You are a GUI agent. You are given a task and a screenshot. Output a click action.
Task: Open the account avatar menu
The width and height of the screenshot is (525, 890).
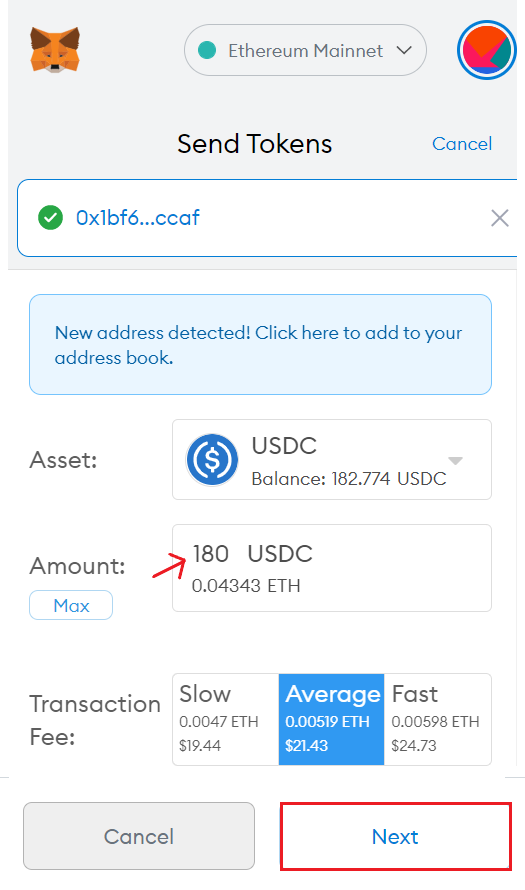pos(486,50)
